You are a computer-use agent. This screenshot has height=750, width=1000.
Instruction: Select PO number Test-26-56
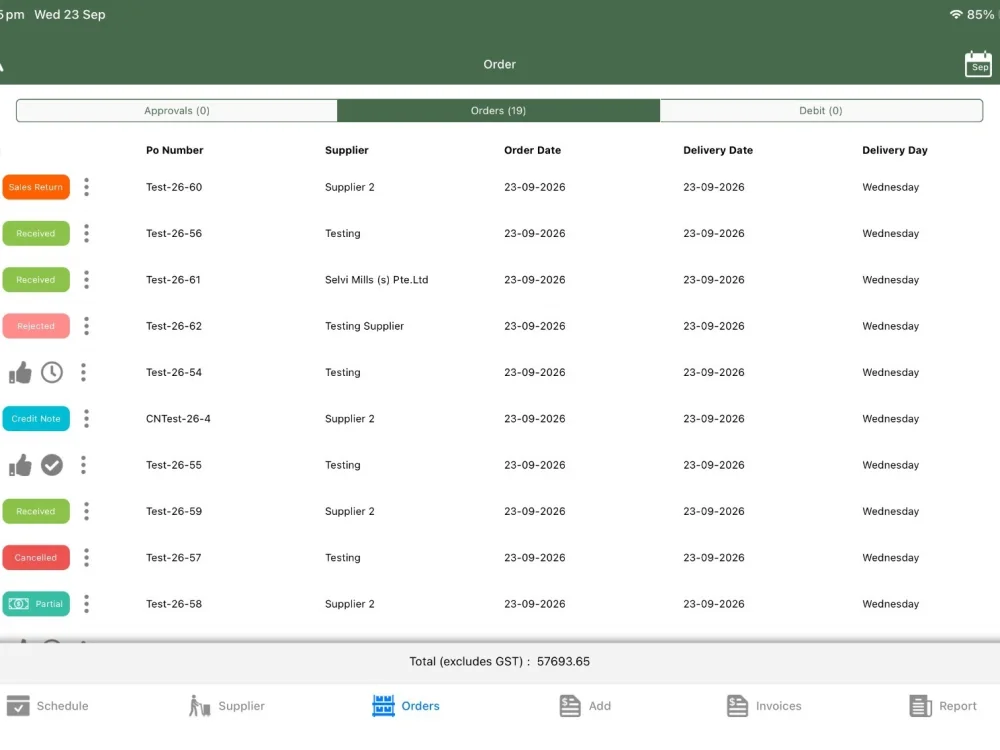[173, 233]
